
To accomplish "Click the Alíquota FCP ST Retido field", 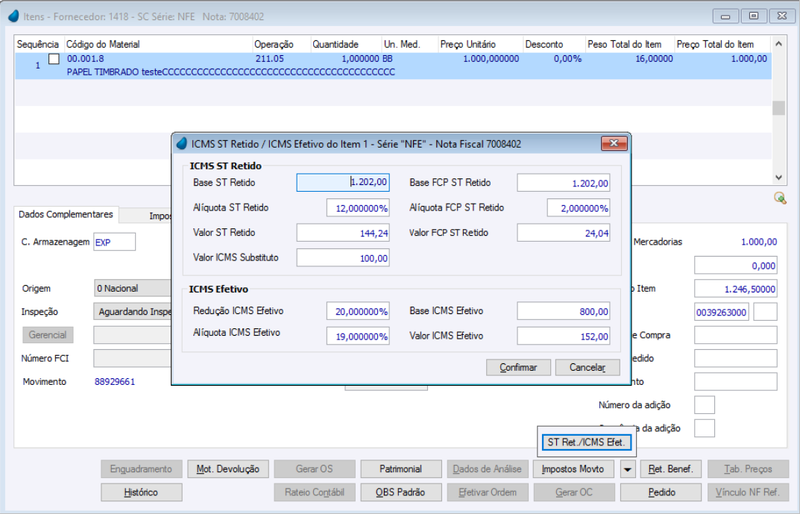I will pyautogui.click(x=579, y=208).
